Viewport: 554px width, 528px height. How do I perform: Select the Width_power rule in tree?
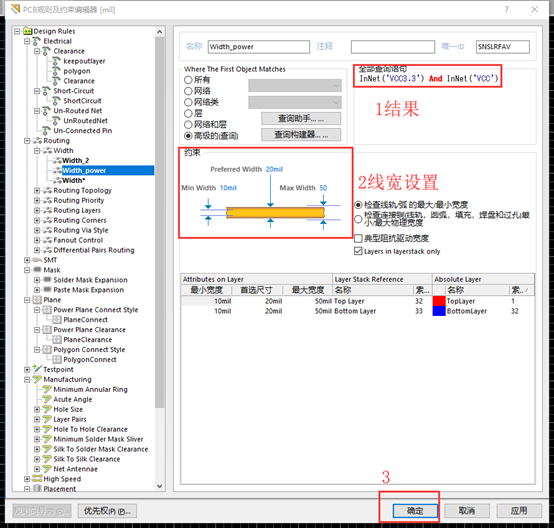[108, 171]
